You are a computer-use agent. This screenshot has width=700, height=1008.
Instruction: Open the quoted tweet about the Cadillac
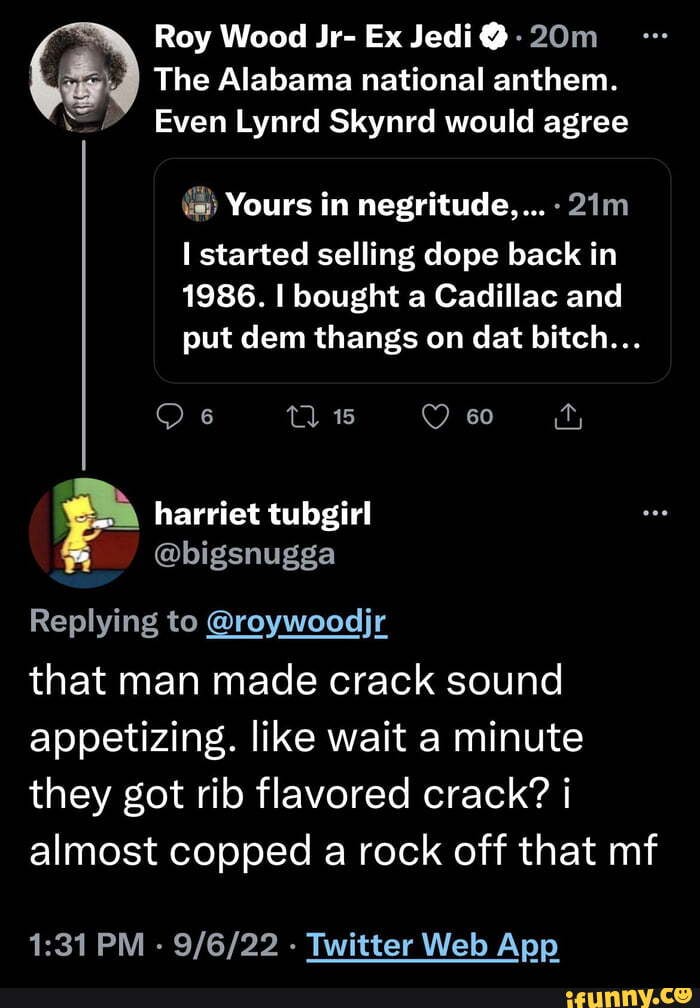click(411, 297)
